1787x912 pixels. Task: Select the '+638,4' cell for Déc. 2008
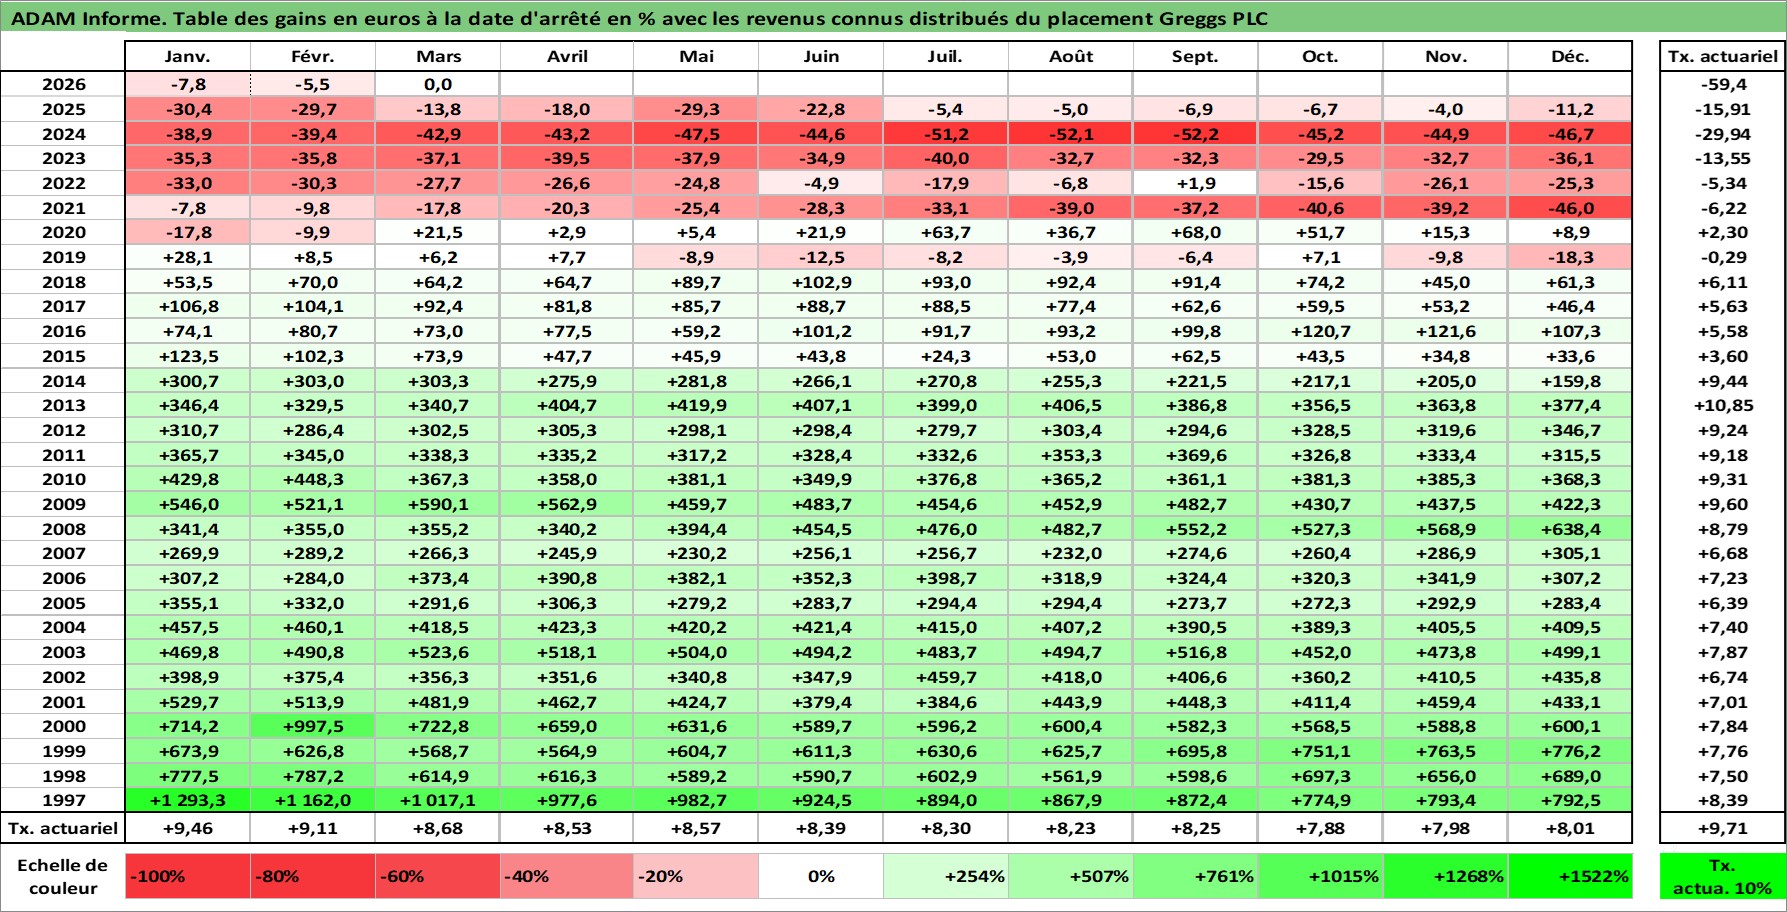point(1570,529)
